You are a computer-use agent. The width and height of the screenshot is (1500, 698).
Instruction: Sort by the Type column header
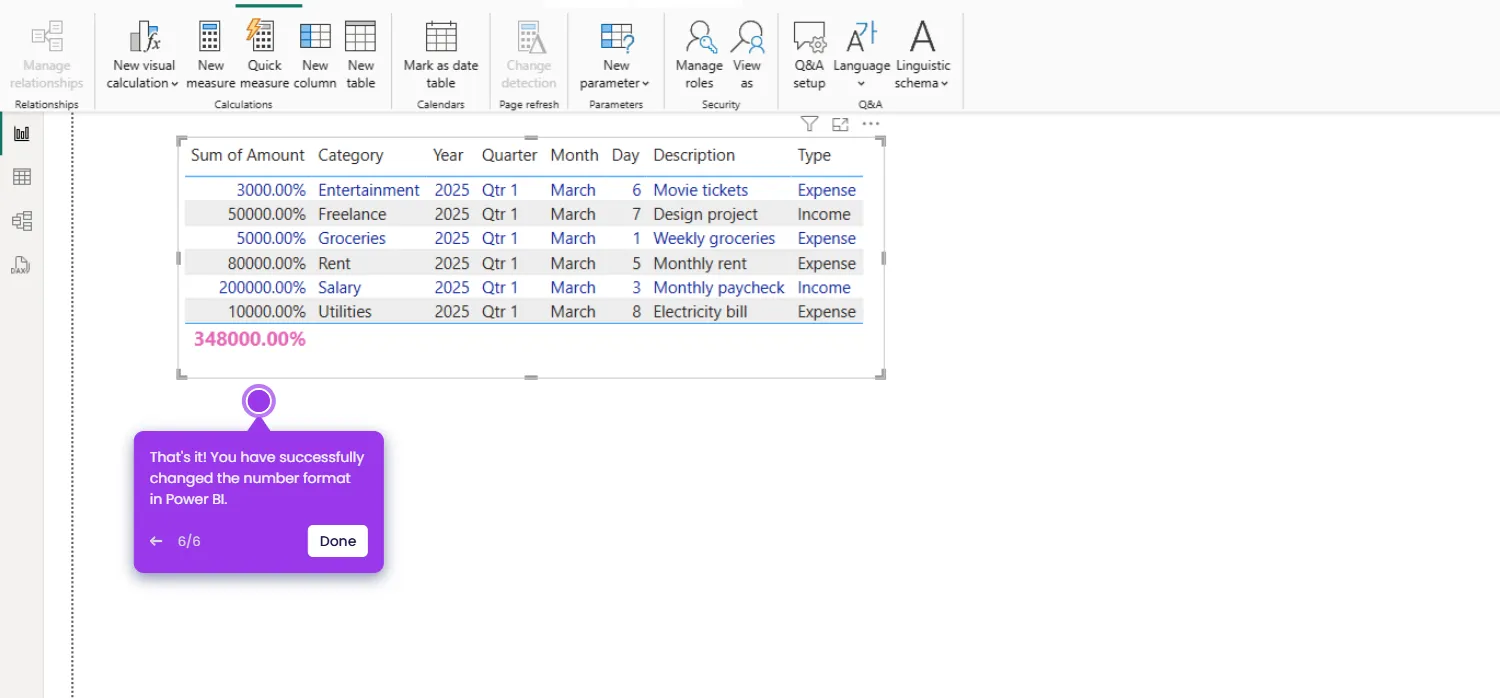tap(814, 155)
